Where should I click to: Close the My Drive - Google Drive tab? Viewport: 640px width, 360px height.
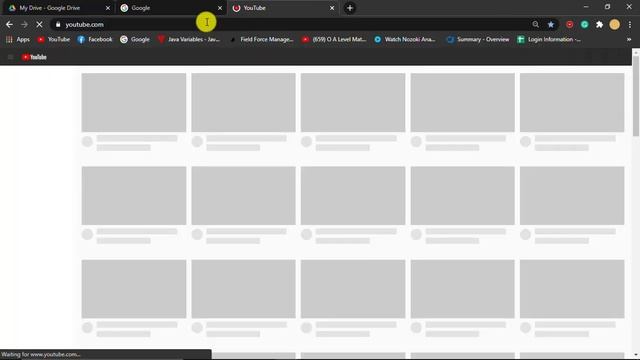tap(108, 8)
